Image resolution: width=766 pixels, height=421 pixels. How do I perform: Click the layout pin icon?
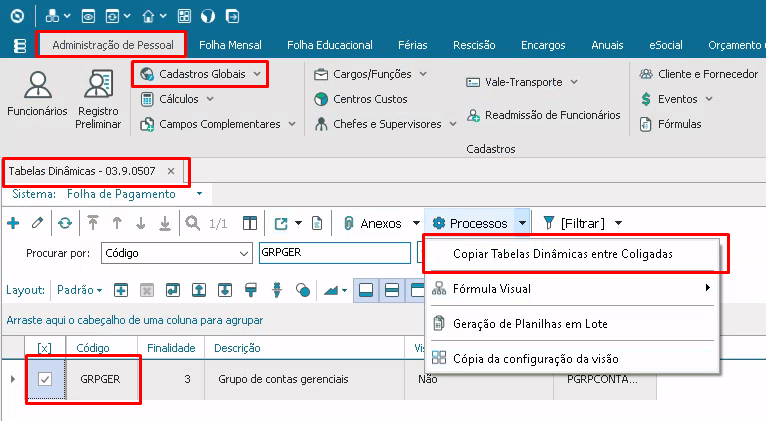pos(277,290)
